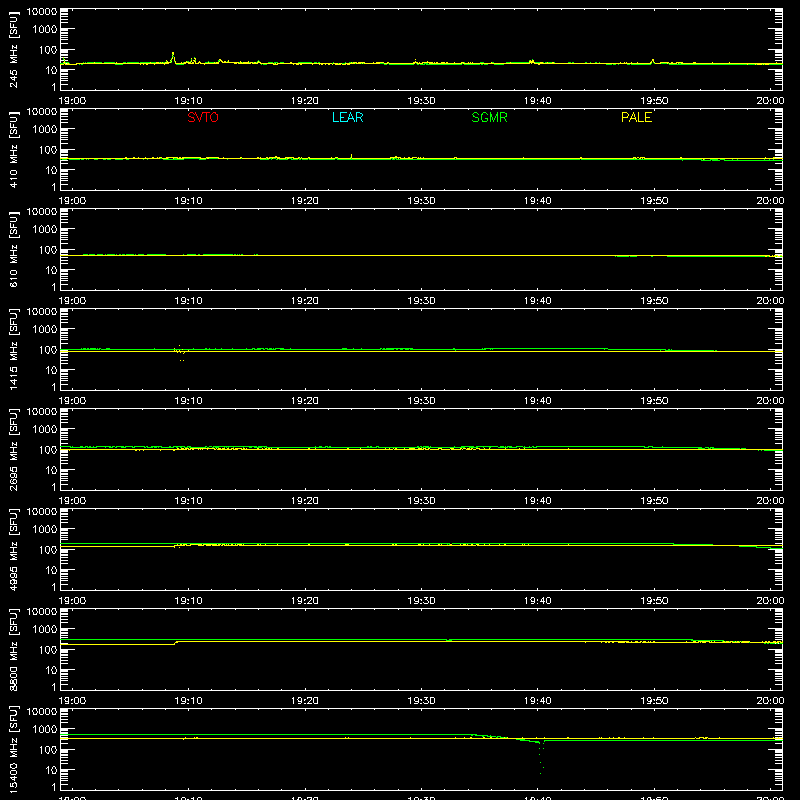Image resolution: width=800 pixels, height=800 pixels.
Task: Click 19:00 tick label under 2695 MHz plot
Action: (x=72, y=501)
